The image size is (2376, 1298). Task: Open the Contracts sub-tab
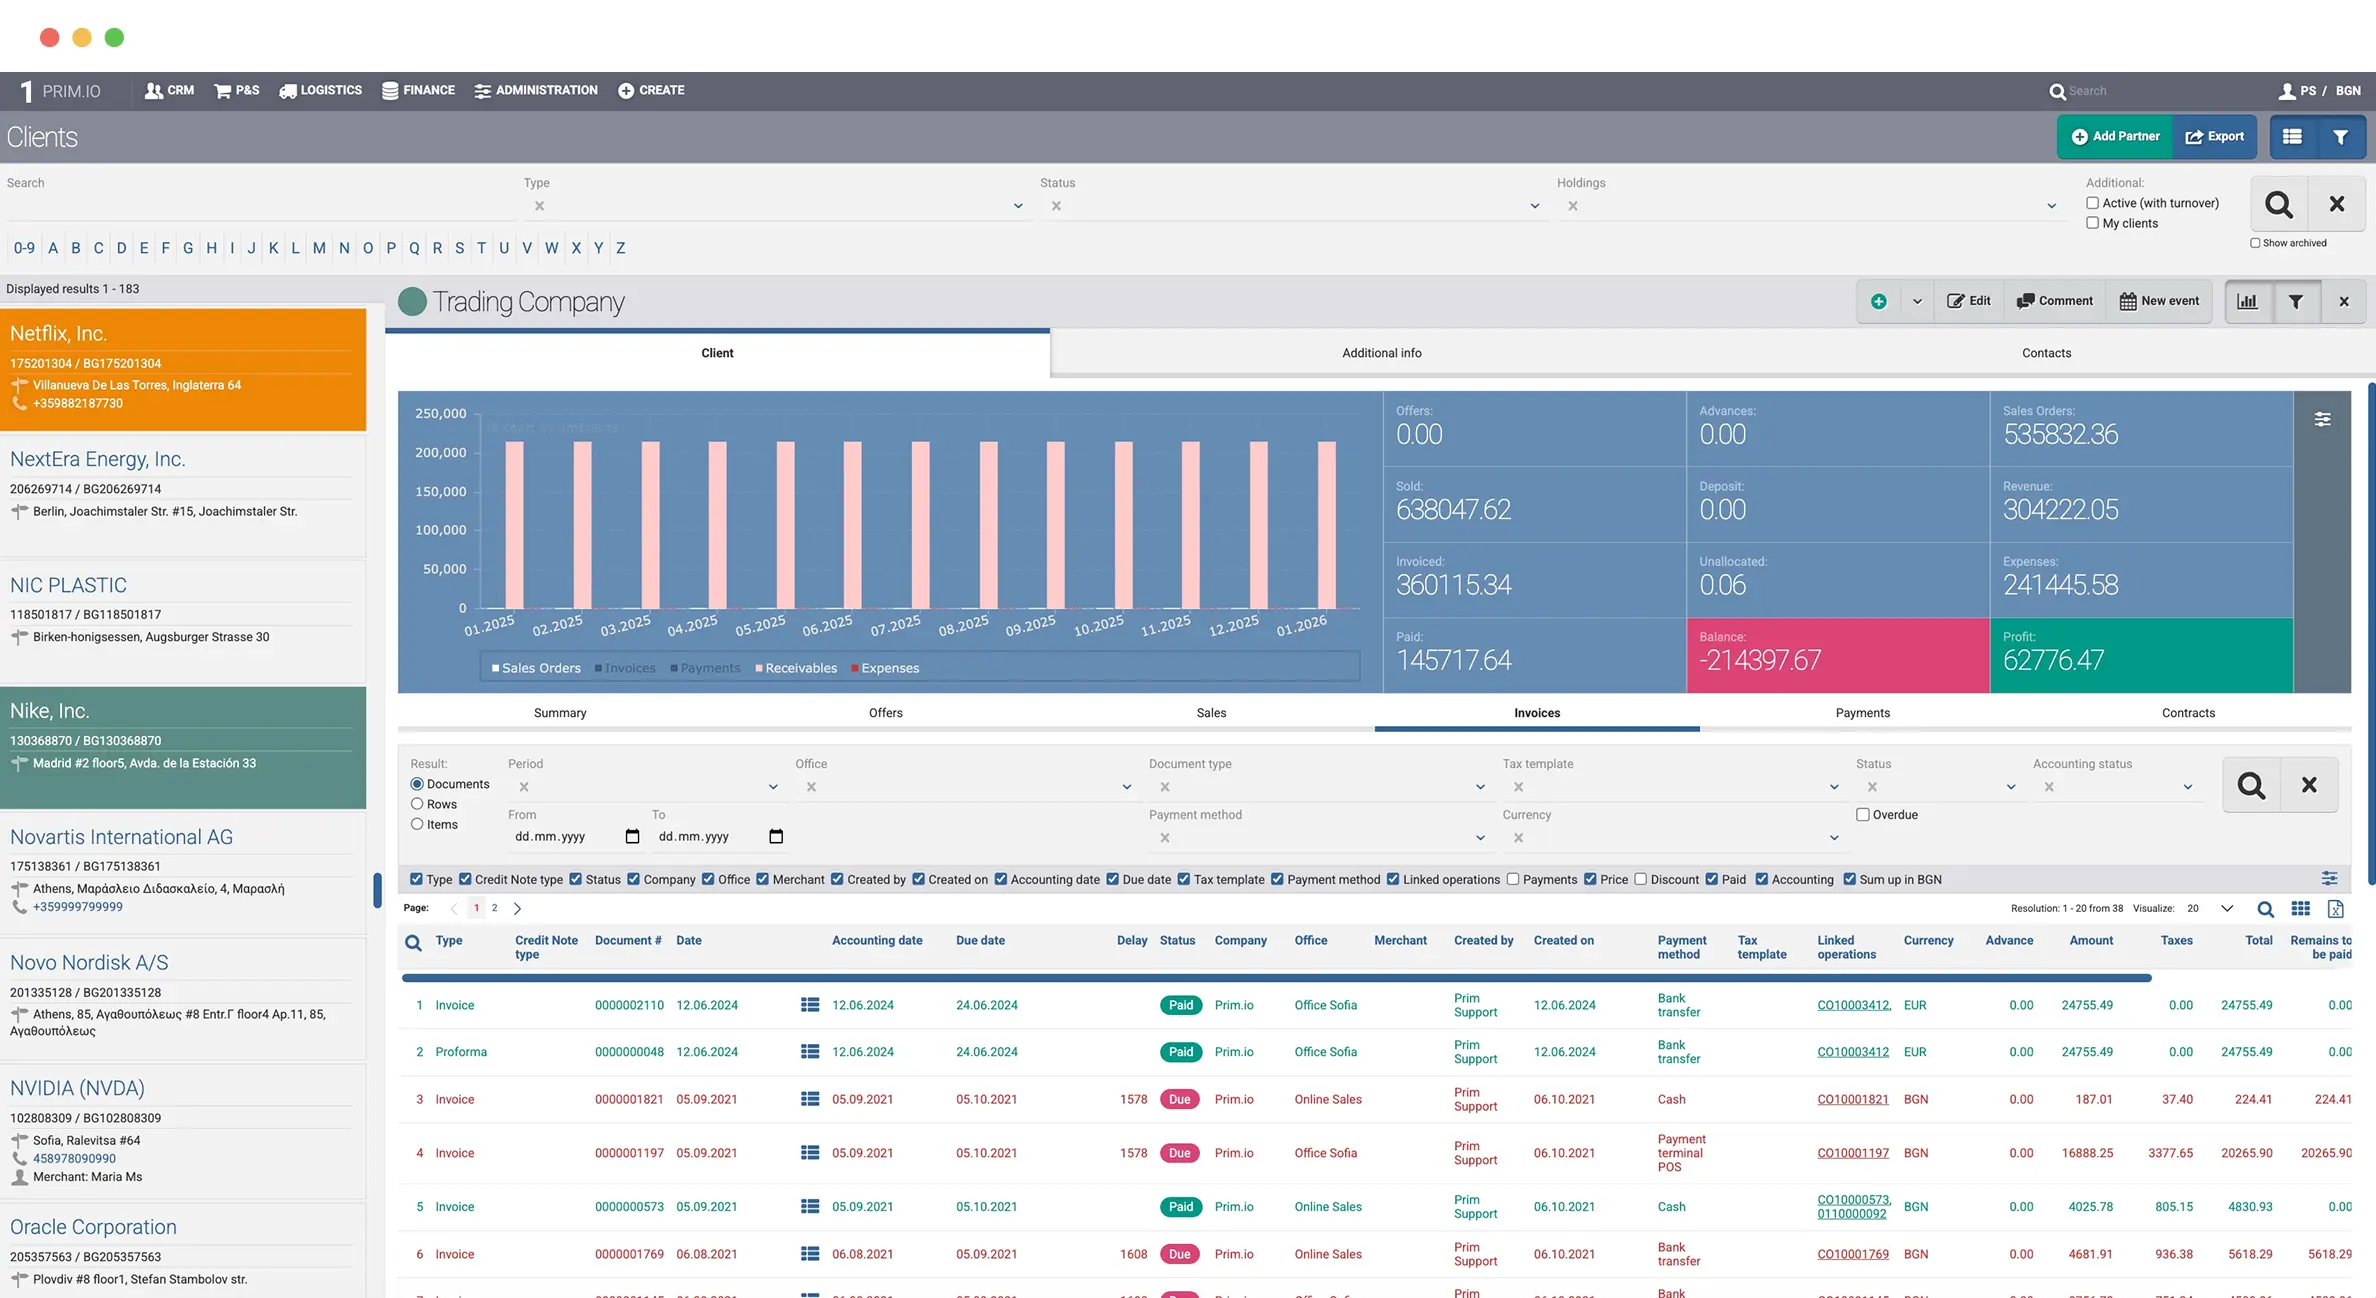[x=2188, y=713]
